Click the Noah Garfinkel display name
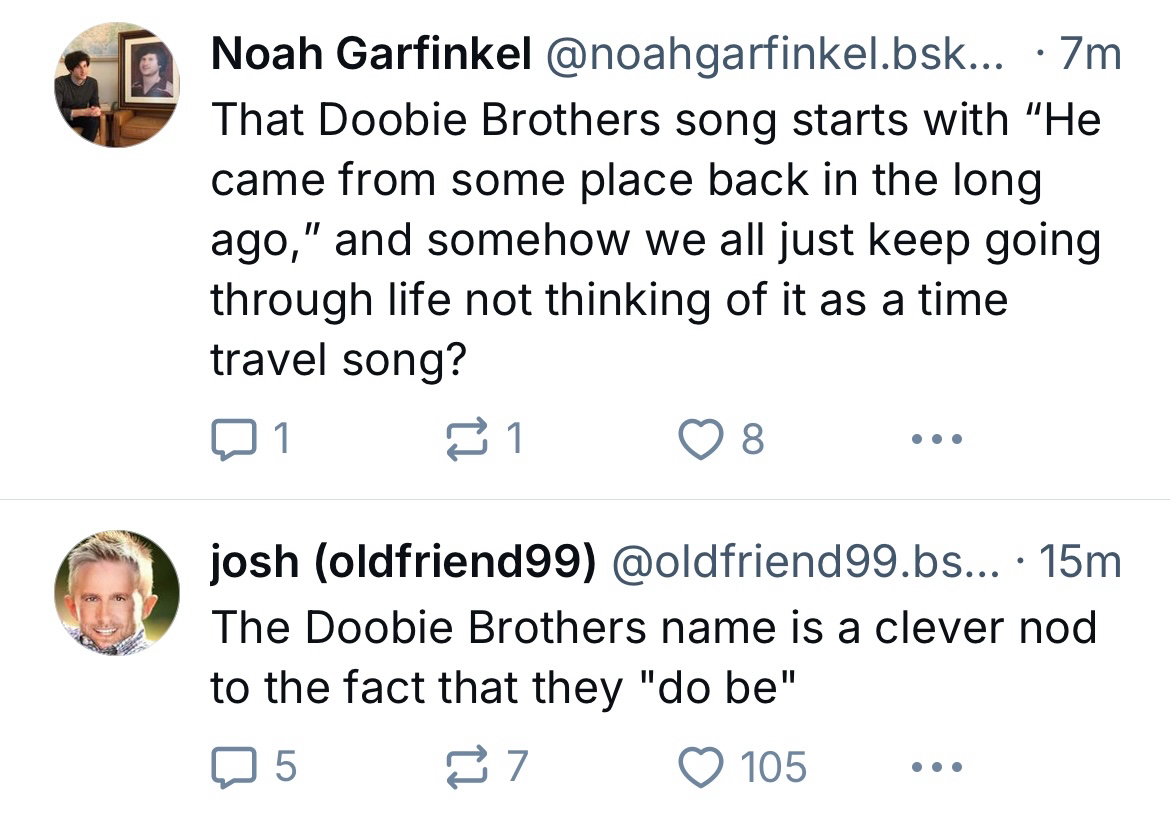Viewport: 1170px width, 815px height. pos(370,56)
